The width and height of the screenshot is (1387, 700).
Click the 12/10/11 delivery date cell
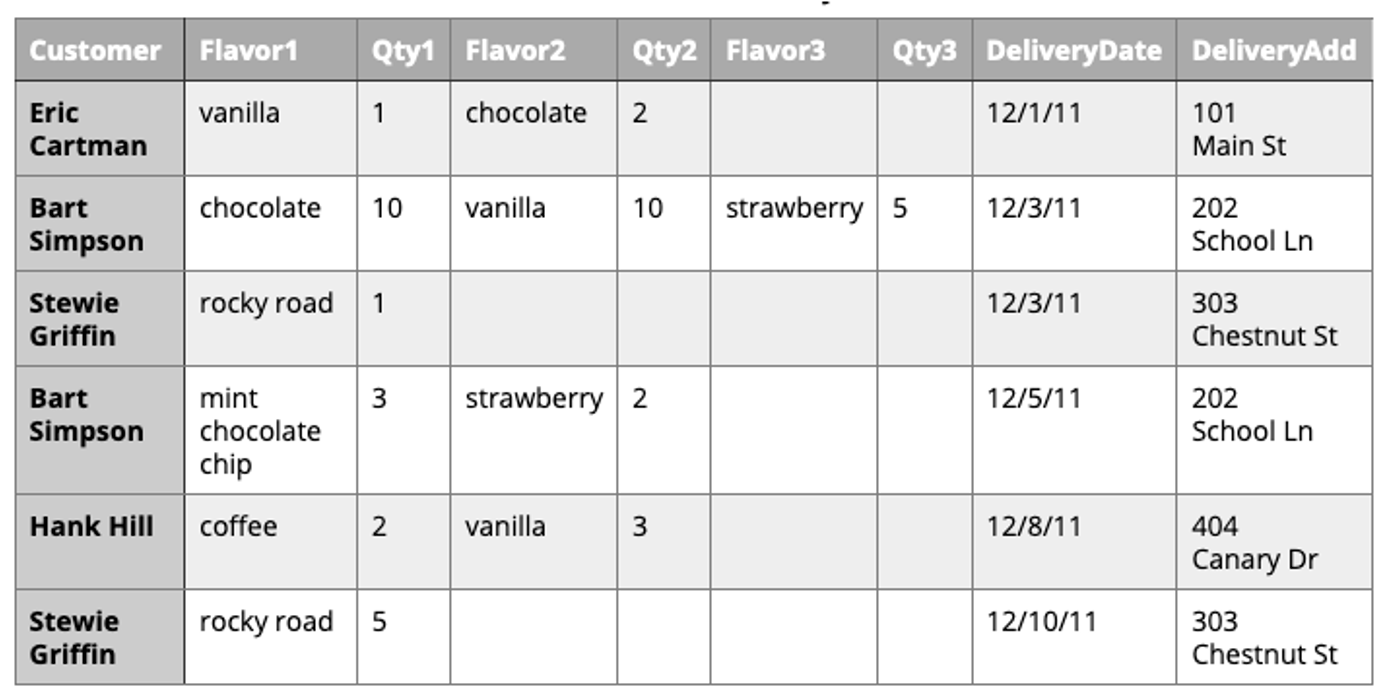click(1041, 622)
